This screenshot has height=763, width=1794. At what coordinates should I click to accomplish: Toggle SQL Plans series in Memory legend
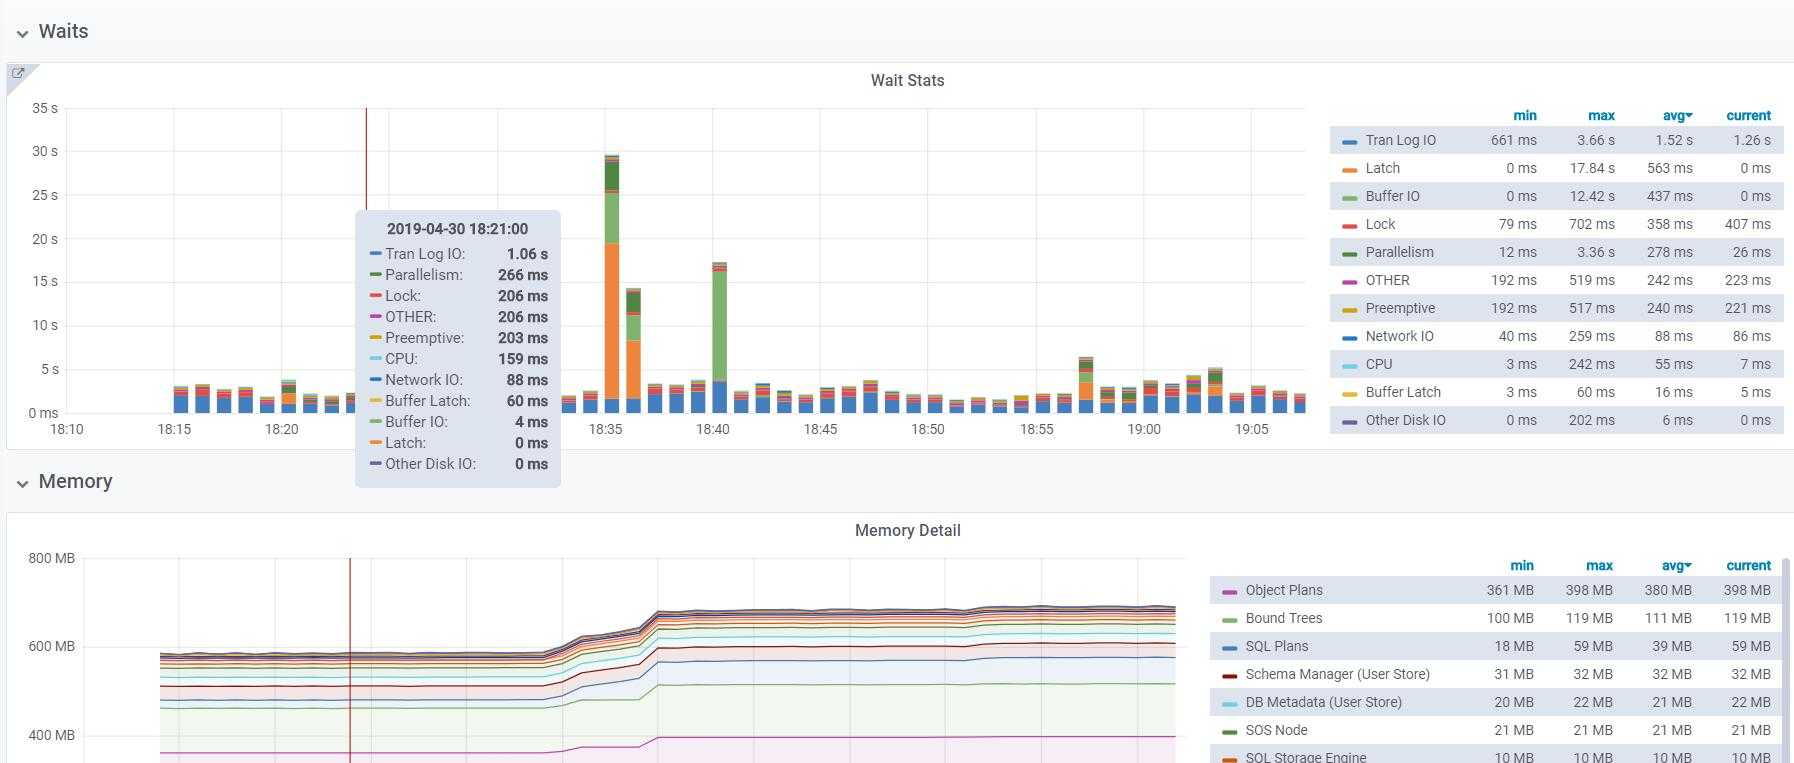pyautogui.click(x=1277, y=647)
